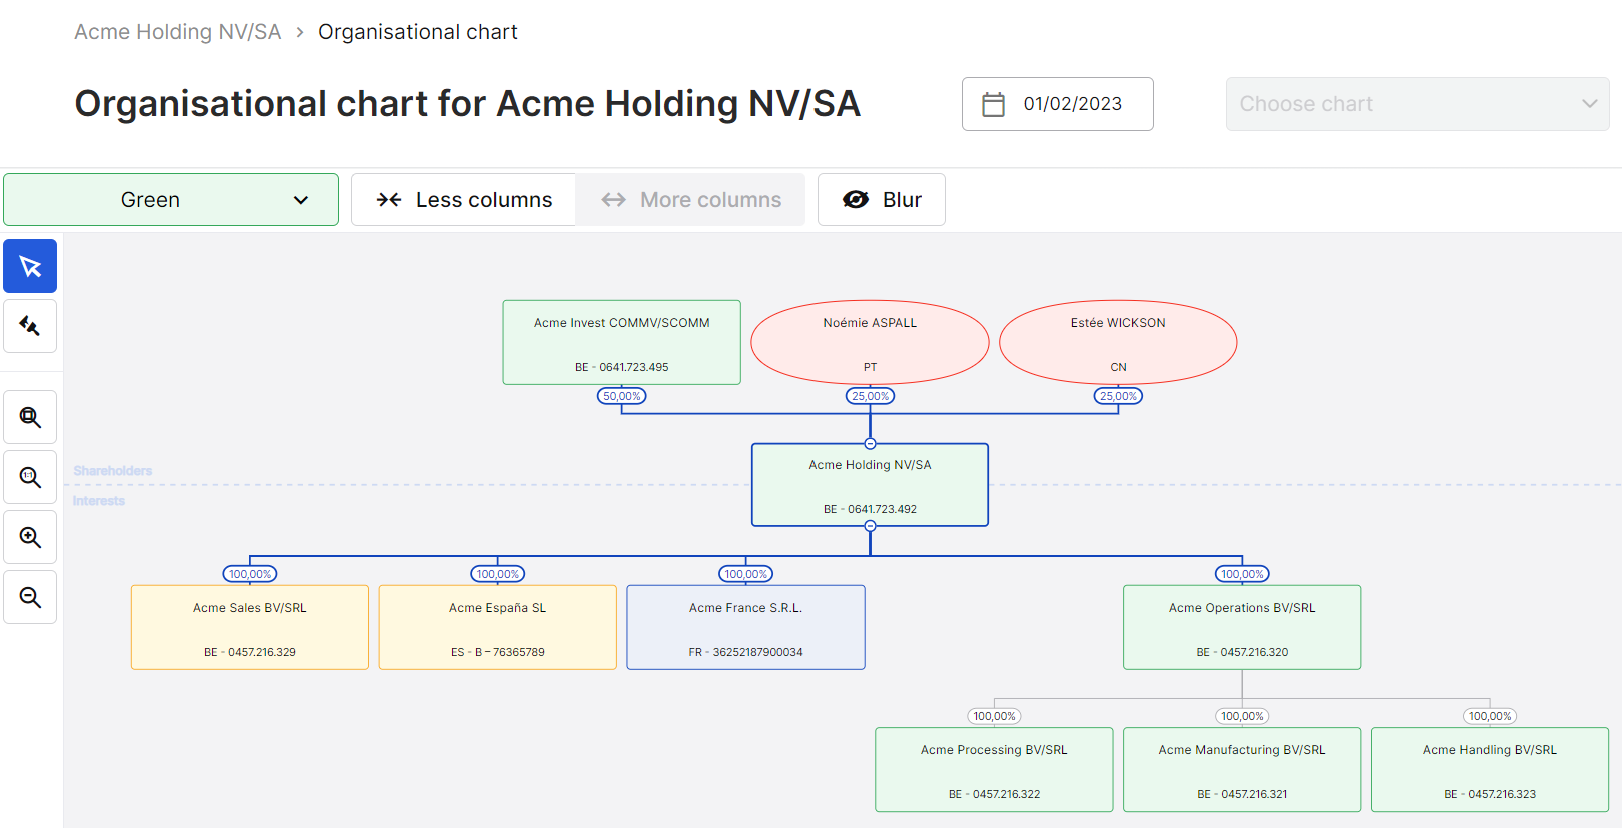Open the Choose chart dropdown
Screen dimensions: 1622x828
[x=1416, y=104]
